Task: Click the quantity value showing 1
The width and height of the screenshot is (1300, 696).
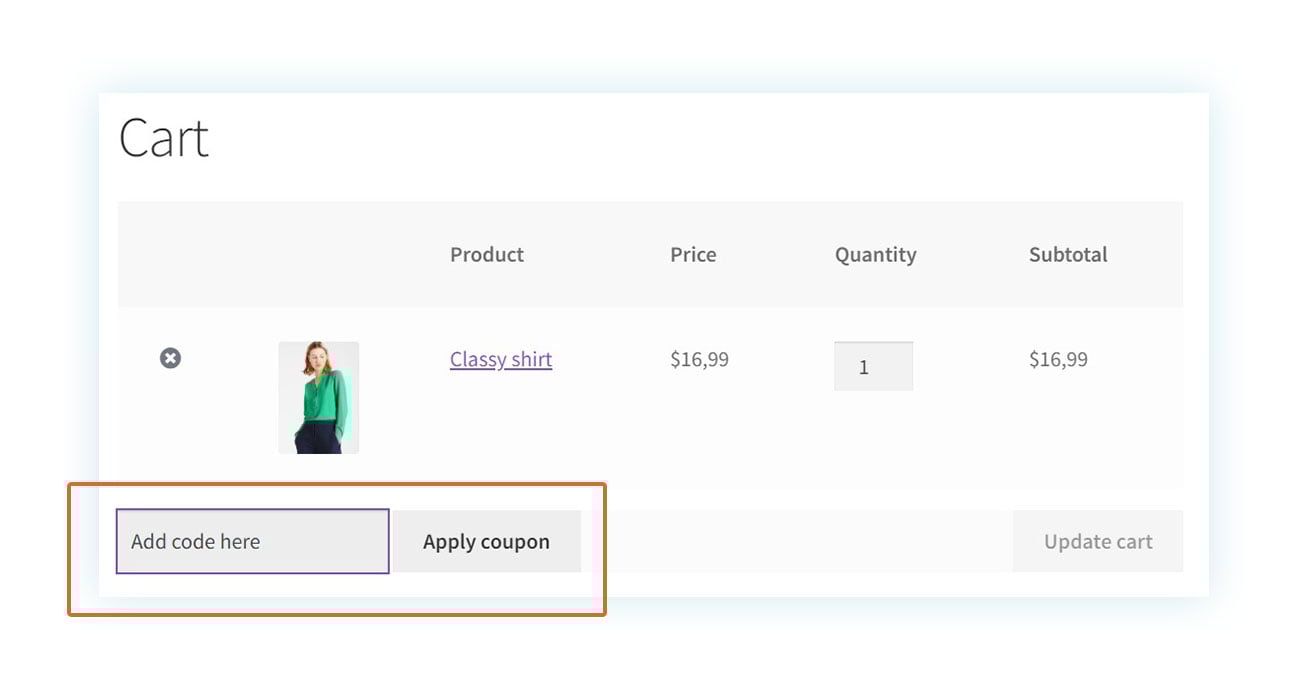Action: 873,365
